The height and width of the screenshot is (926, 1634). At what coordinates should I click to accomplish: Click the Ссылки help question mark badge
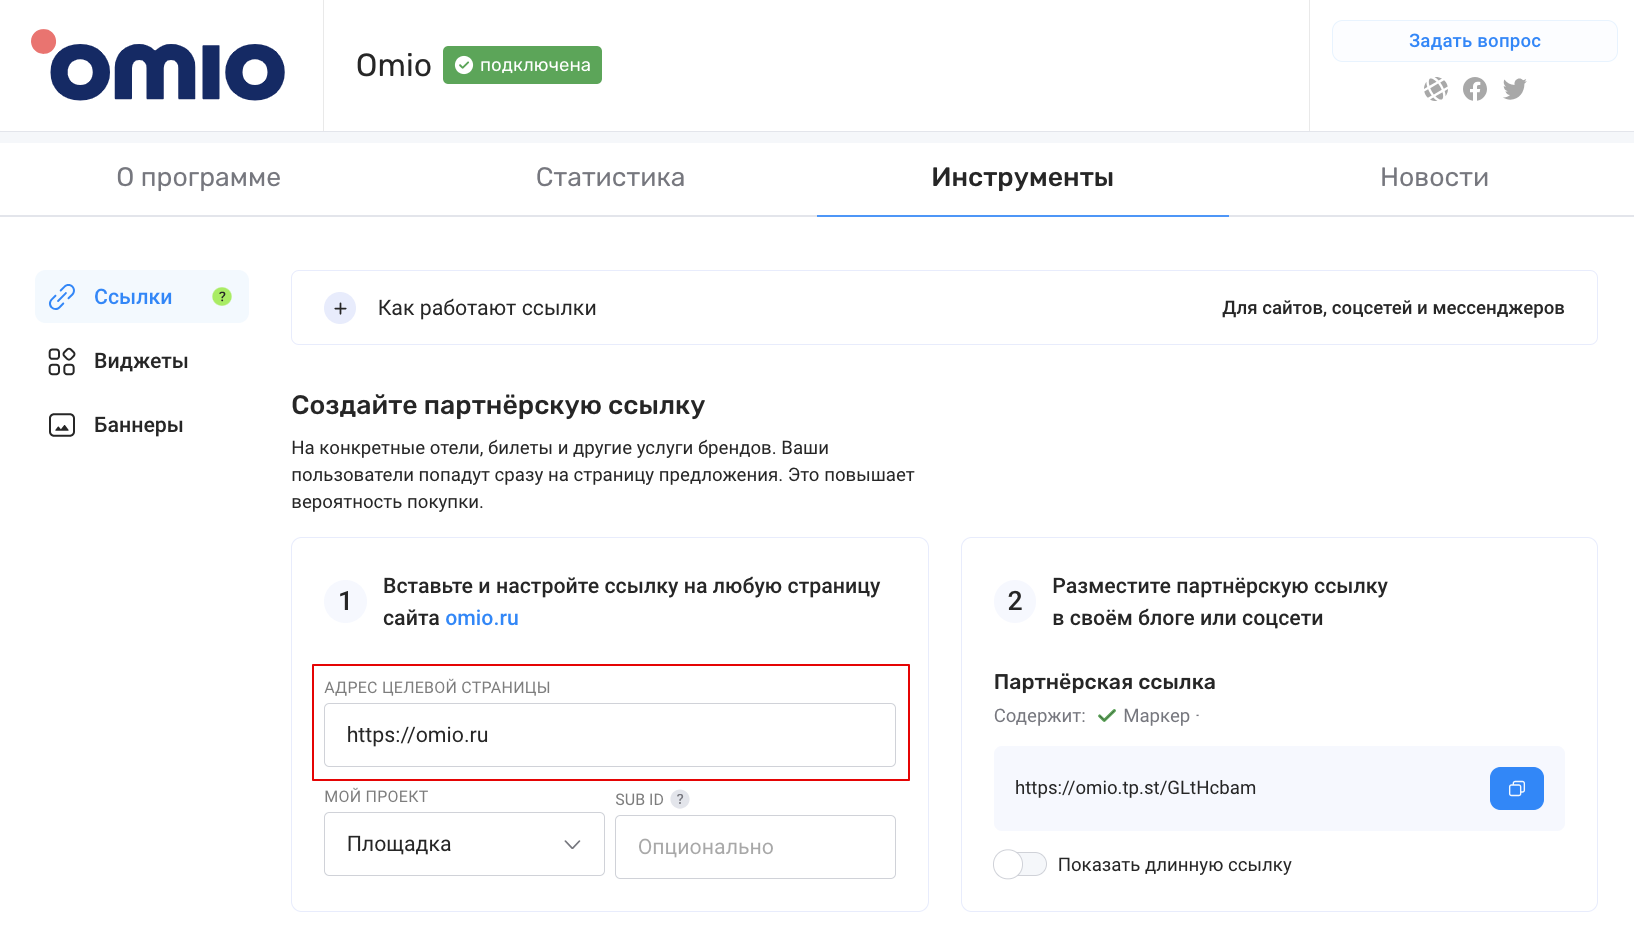coord(222,297)
